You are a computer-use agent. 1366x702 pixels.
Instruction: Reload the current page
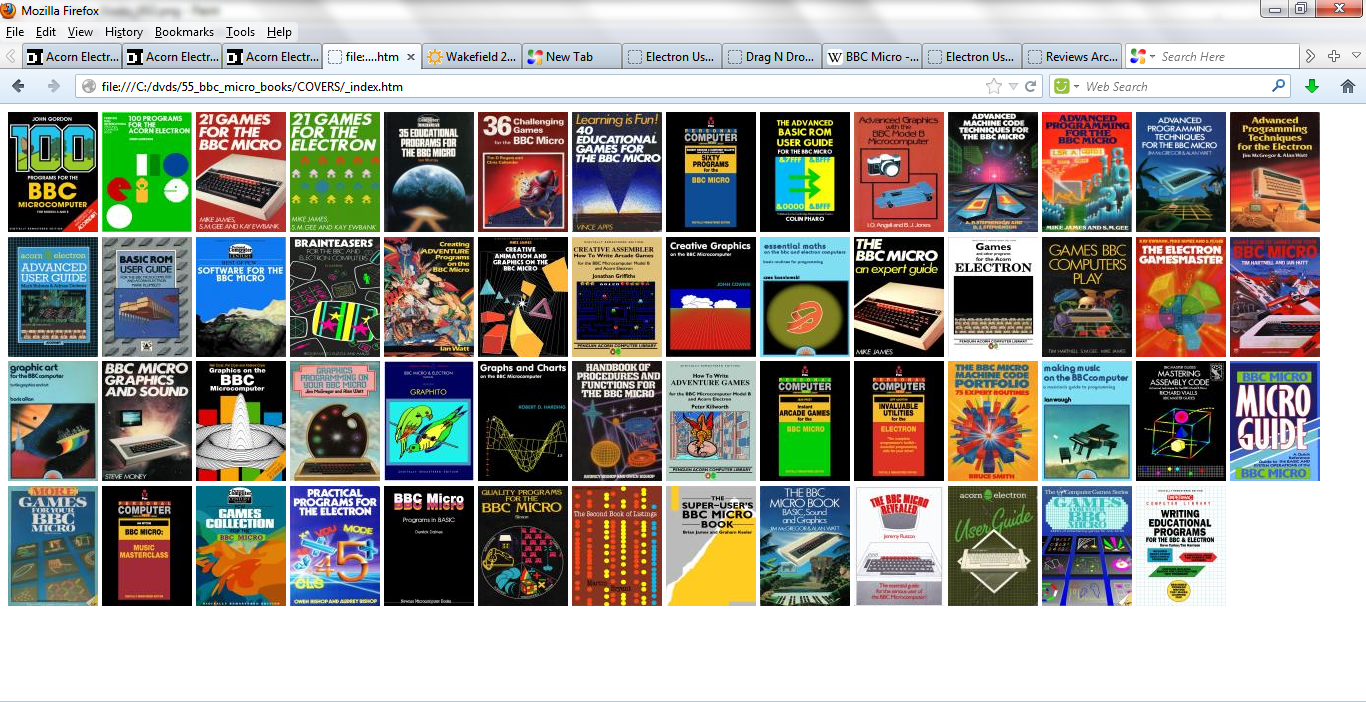click(1029, 87)
